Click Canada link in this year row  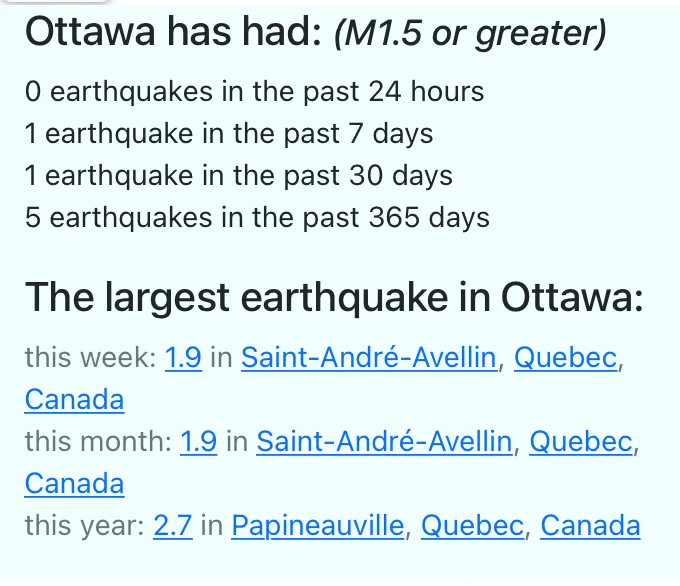(590, 525)
